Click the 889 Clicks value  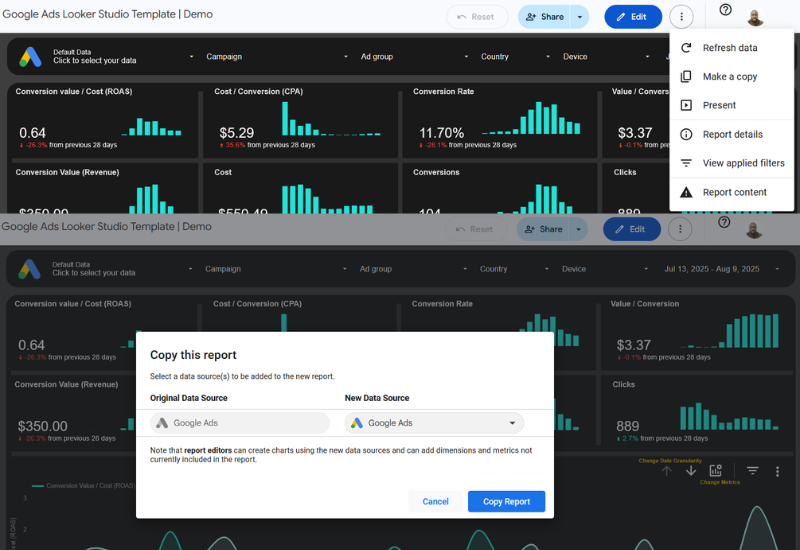pos(628,426)
